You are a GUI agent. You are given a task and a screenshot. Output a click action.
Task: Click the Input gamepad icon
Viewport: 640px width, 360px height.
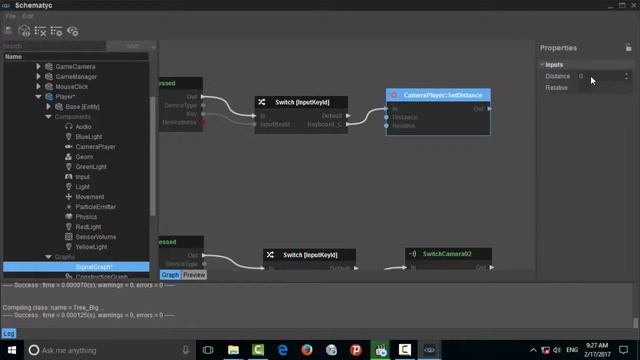tap(69, 177)
